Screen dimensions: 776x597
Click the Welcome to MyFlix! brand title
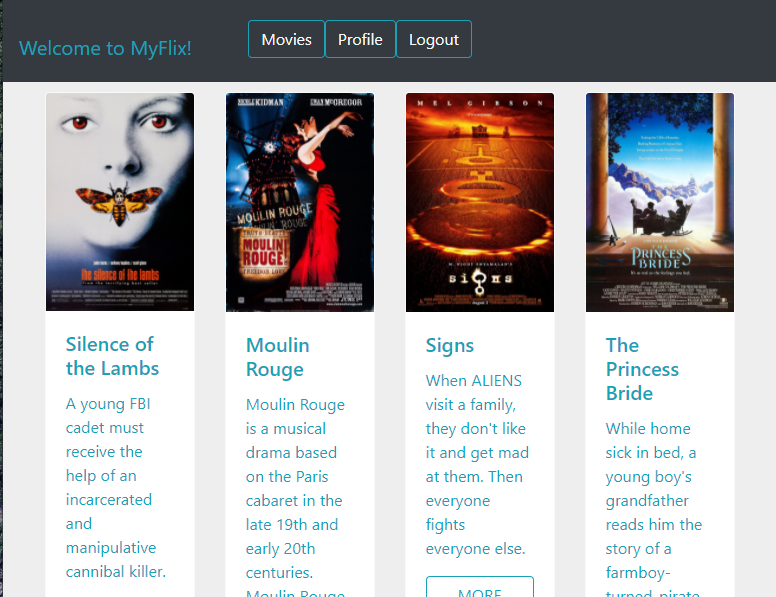coord(105,48)
